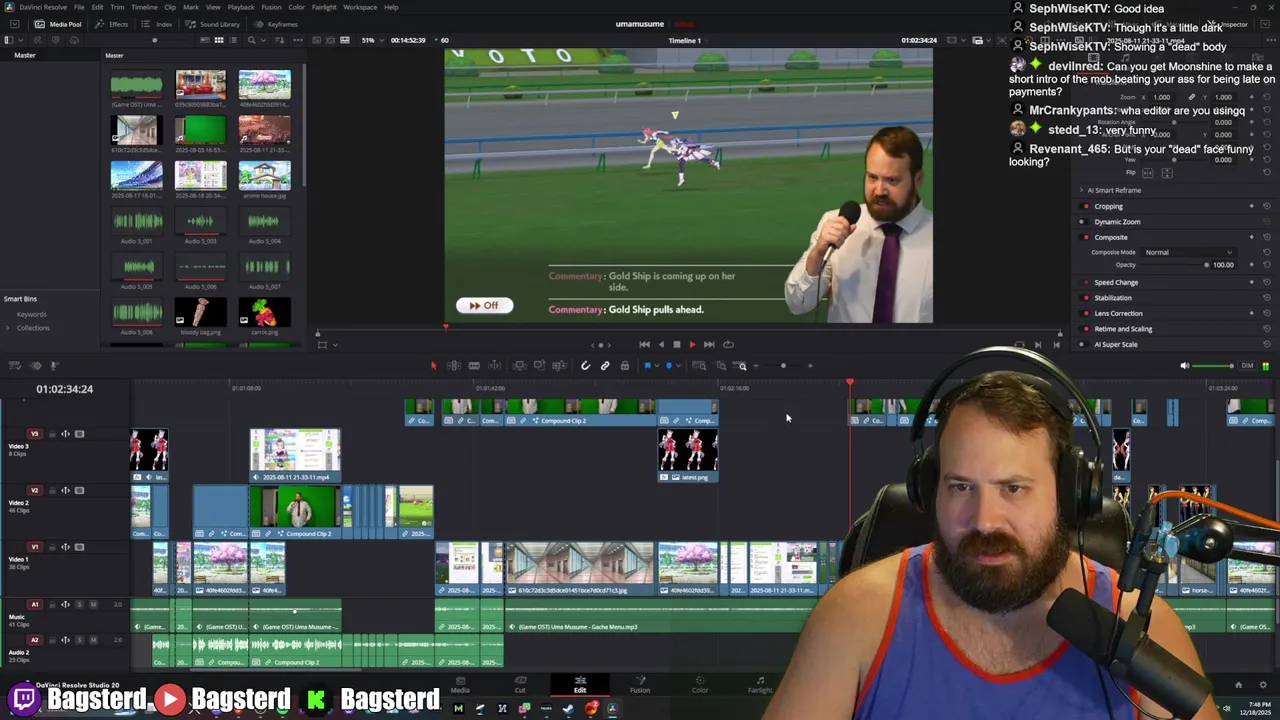1280x720 pixels.
Task: Switch media pool to thumbnail view
Action: coord(218,40)
